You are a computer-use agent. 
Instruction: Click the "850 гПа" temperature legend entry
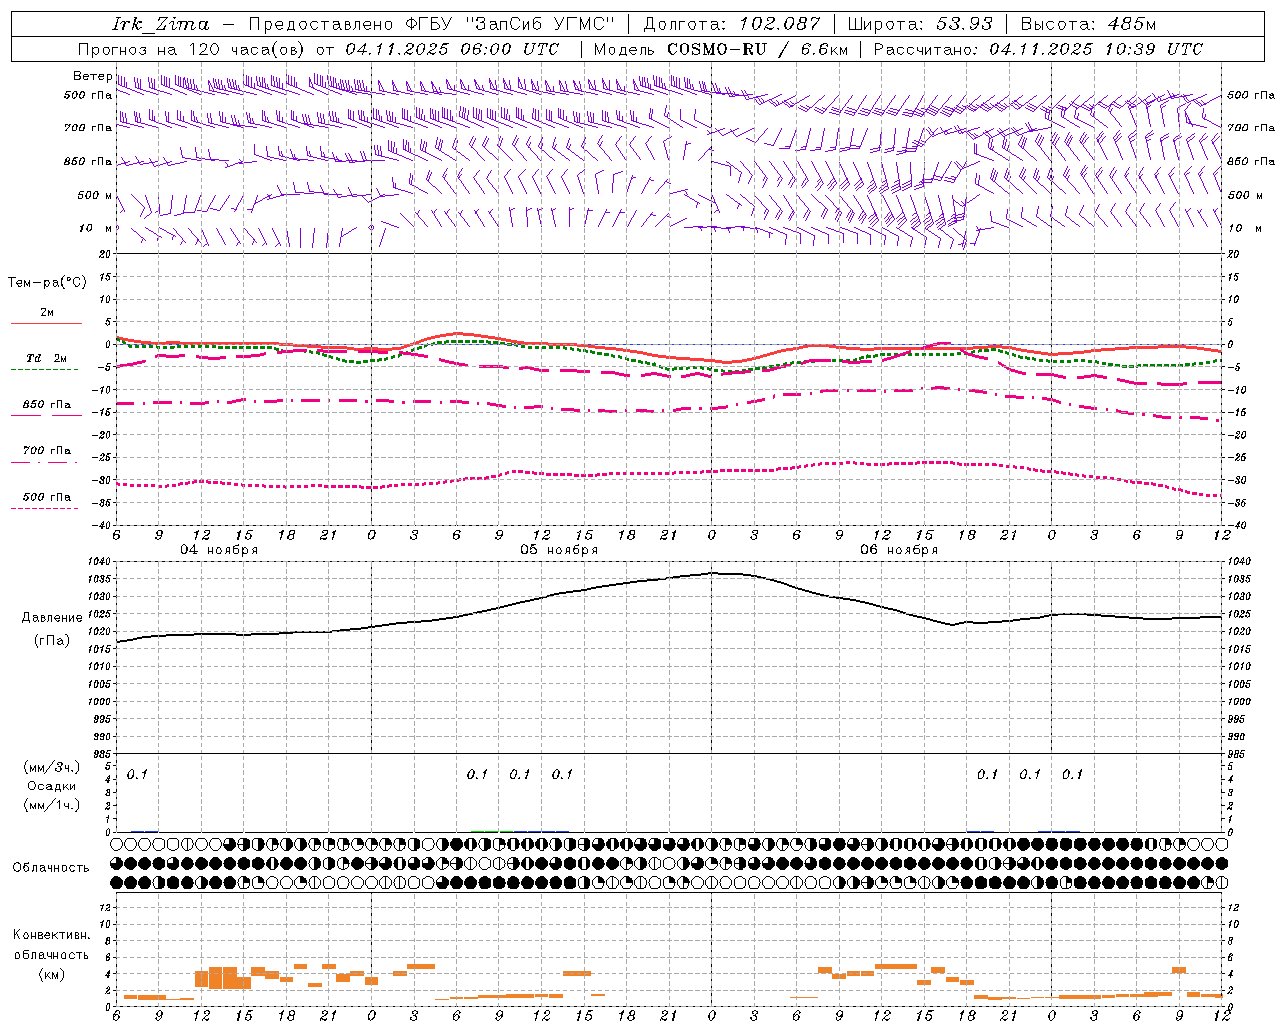click(46, 404)
